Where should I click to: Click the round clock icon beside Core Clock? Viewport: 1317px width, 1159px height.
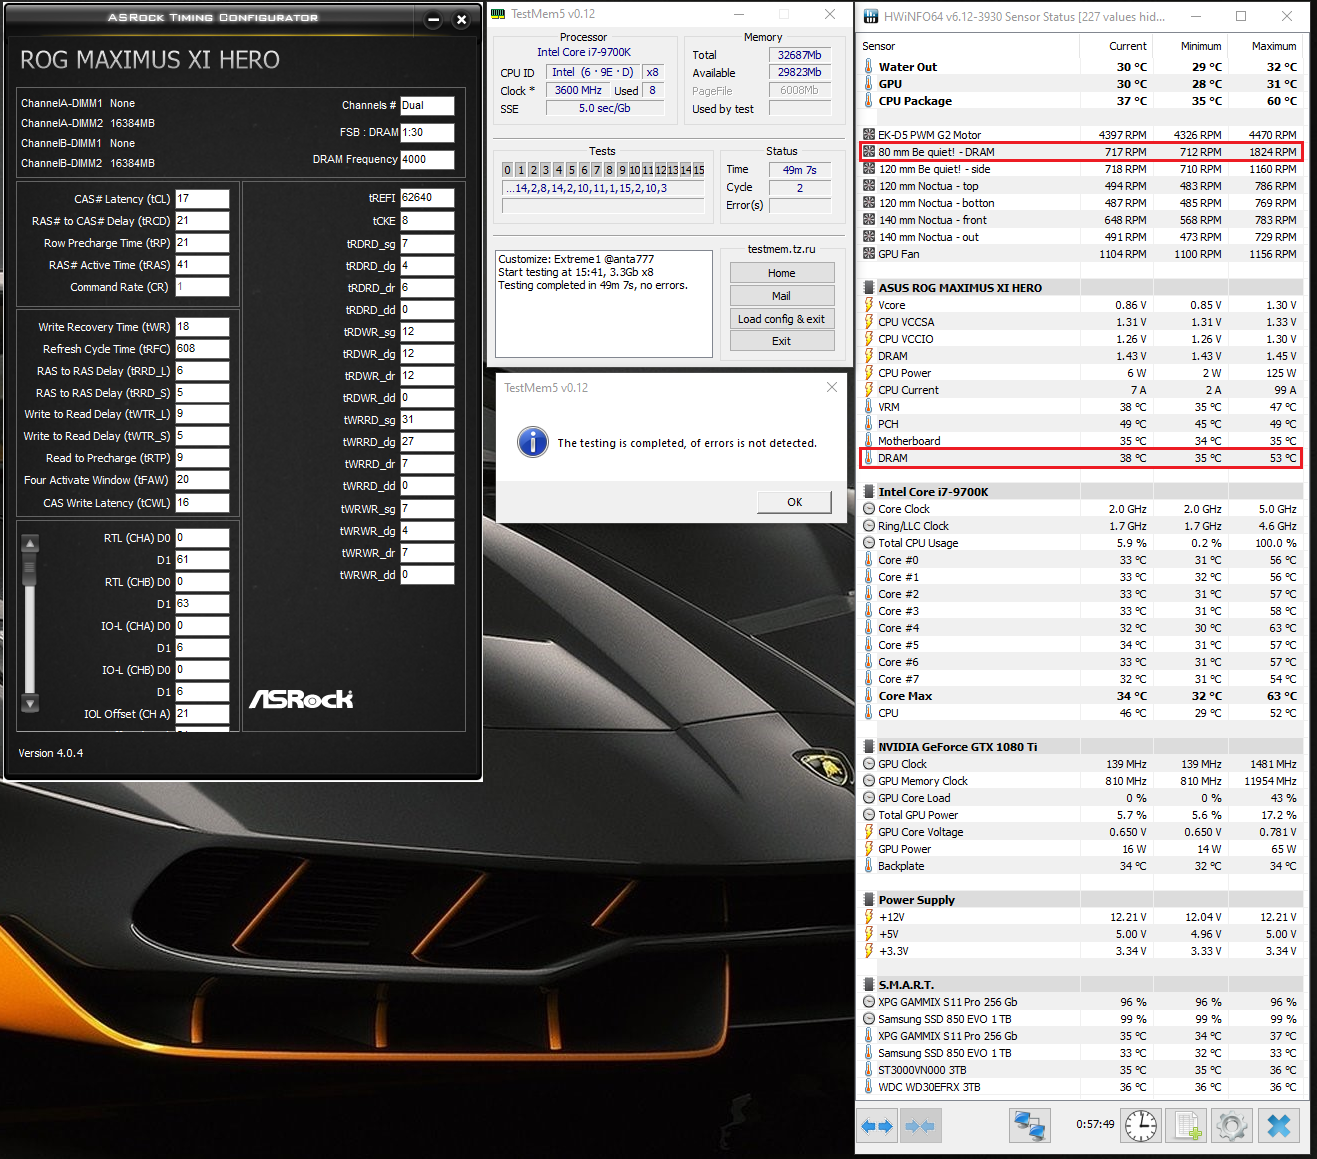click(869, 509)
